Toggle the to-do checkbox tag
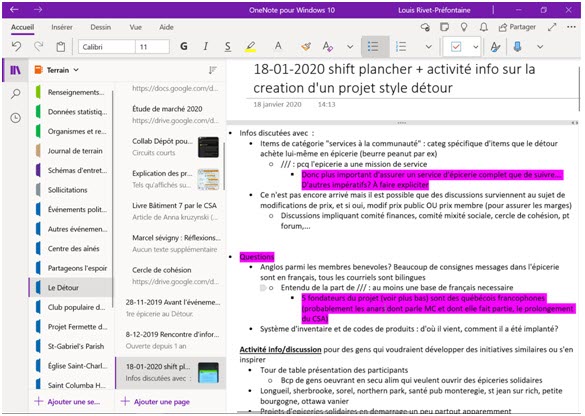The image size is (585, 416). [456, 47]
